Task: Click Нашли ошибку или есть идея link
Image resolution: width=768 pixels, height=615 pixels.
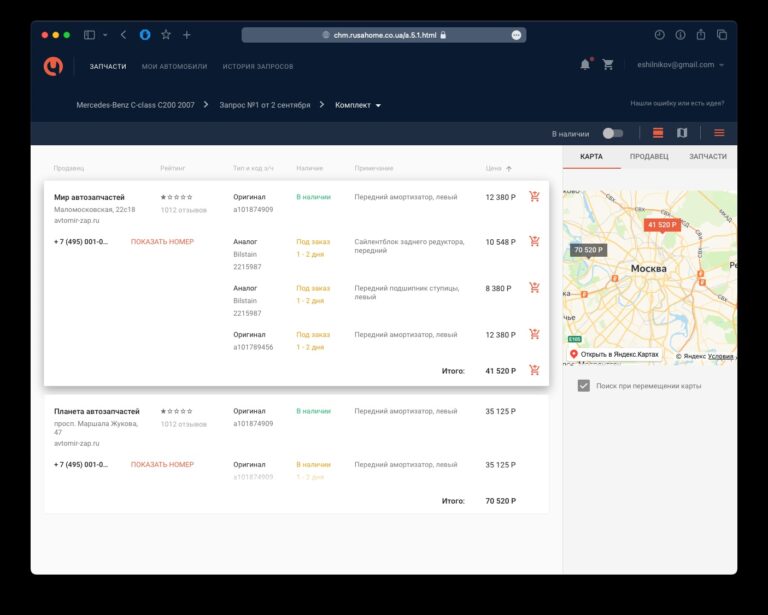Action: (x=677, y=103)
